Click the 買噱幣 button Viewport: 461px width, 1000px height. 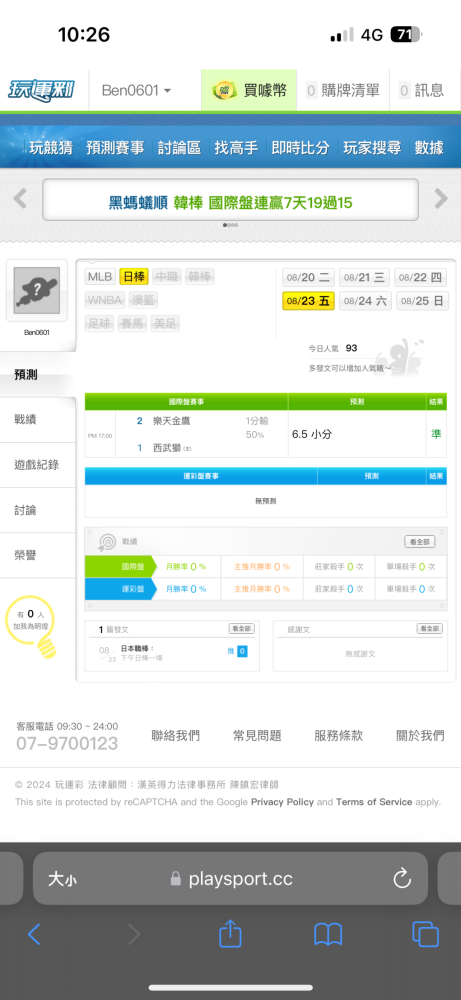point(249,91)
